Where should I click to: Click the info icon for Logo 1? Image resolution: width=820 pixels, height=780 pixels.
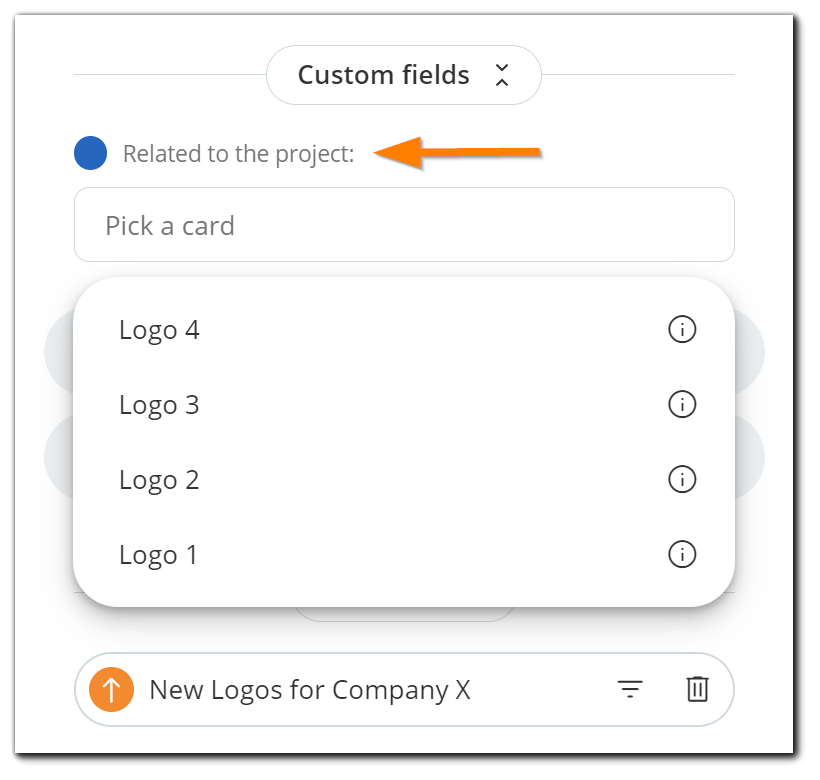point(682,554)
